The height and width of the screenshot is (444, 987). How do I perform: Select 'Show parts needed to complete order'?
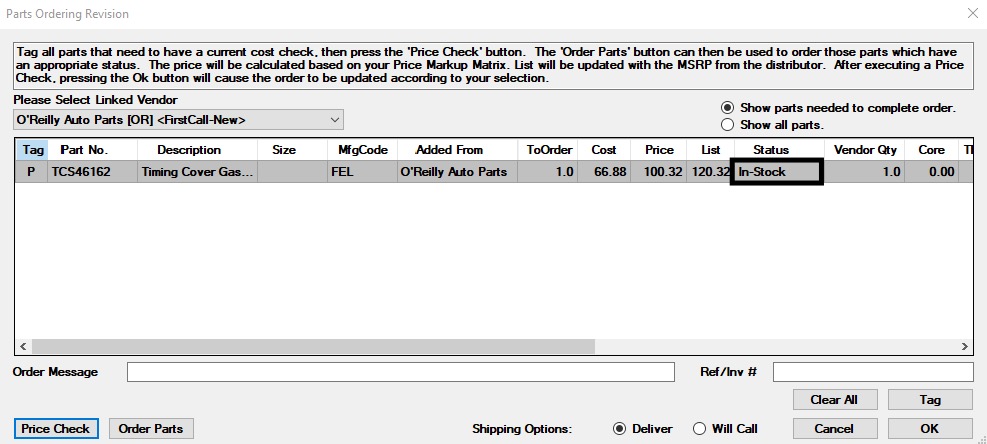pyautogui.click(x=728, y=108)
